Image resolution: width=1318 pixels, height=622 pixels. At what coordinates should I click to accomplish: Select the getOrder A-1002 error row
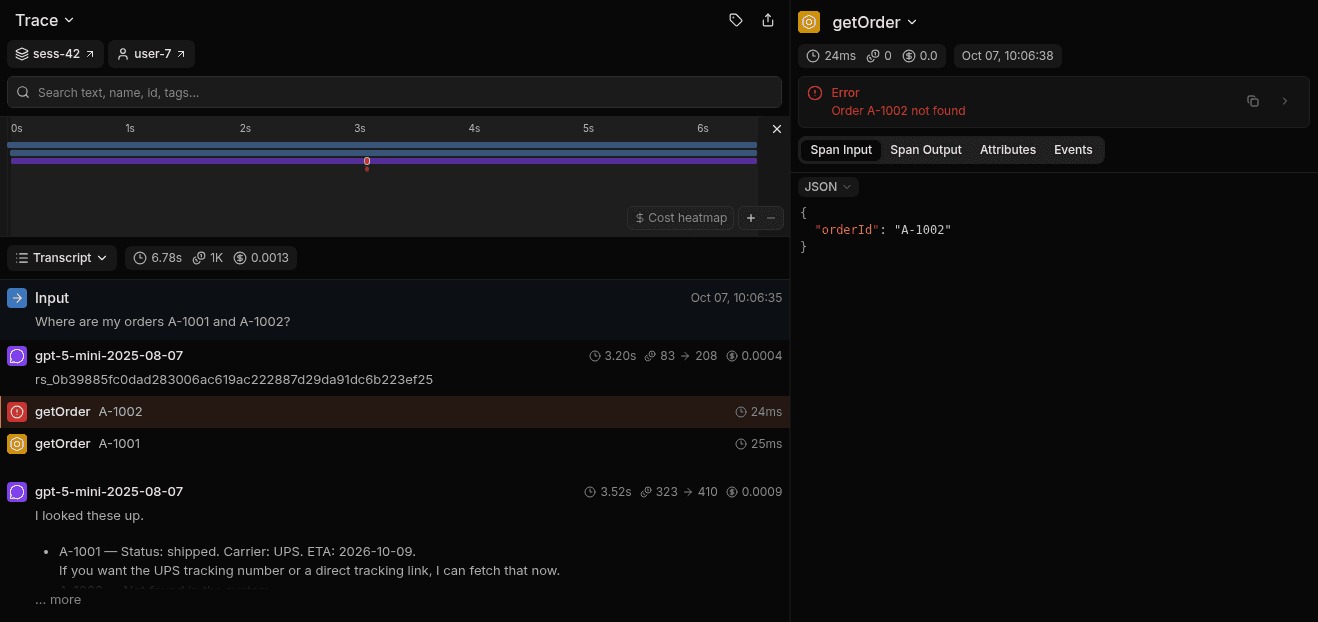click(x=395, y=412)
